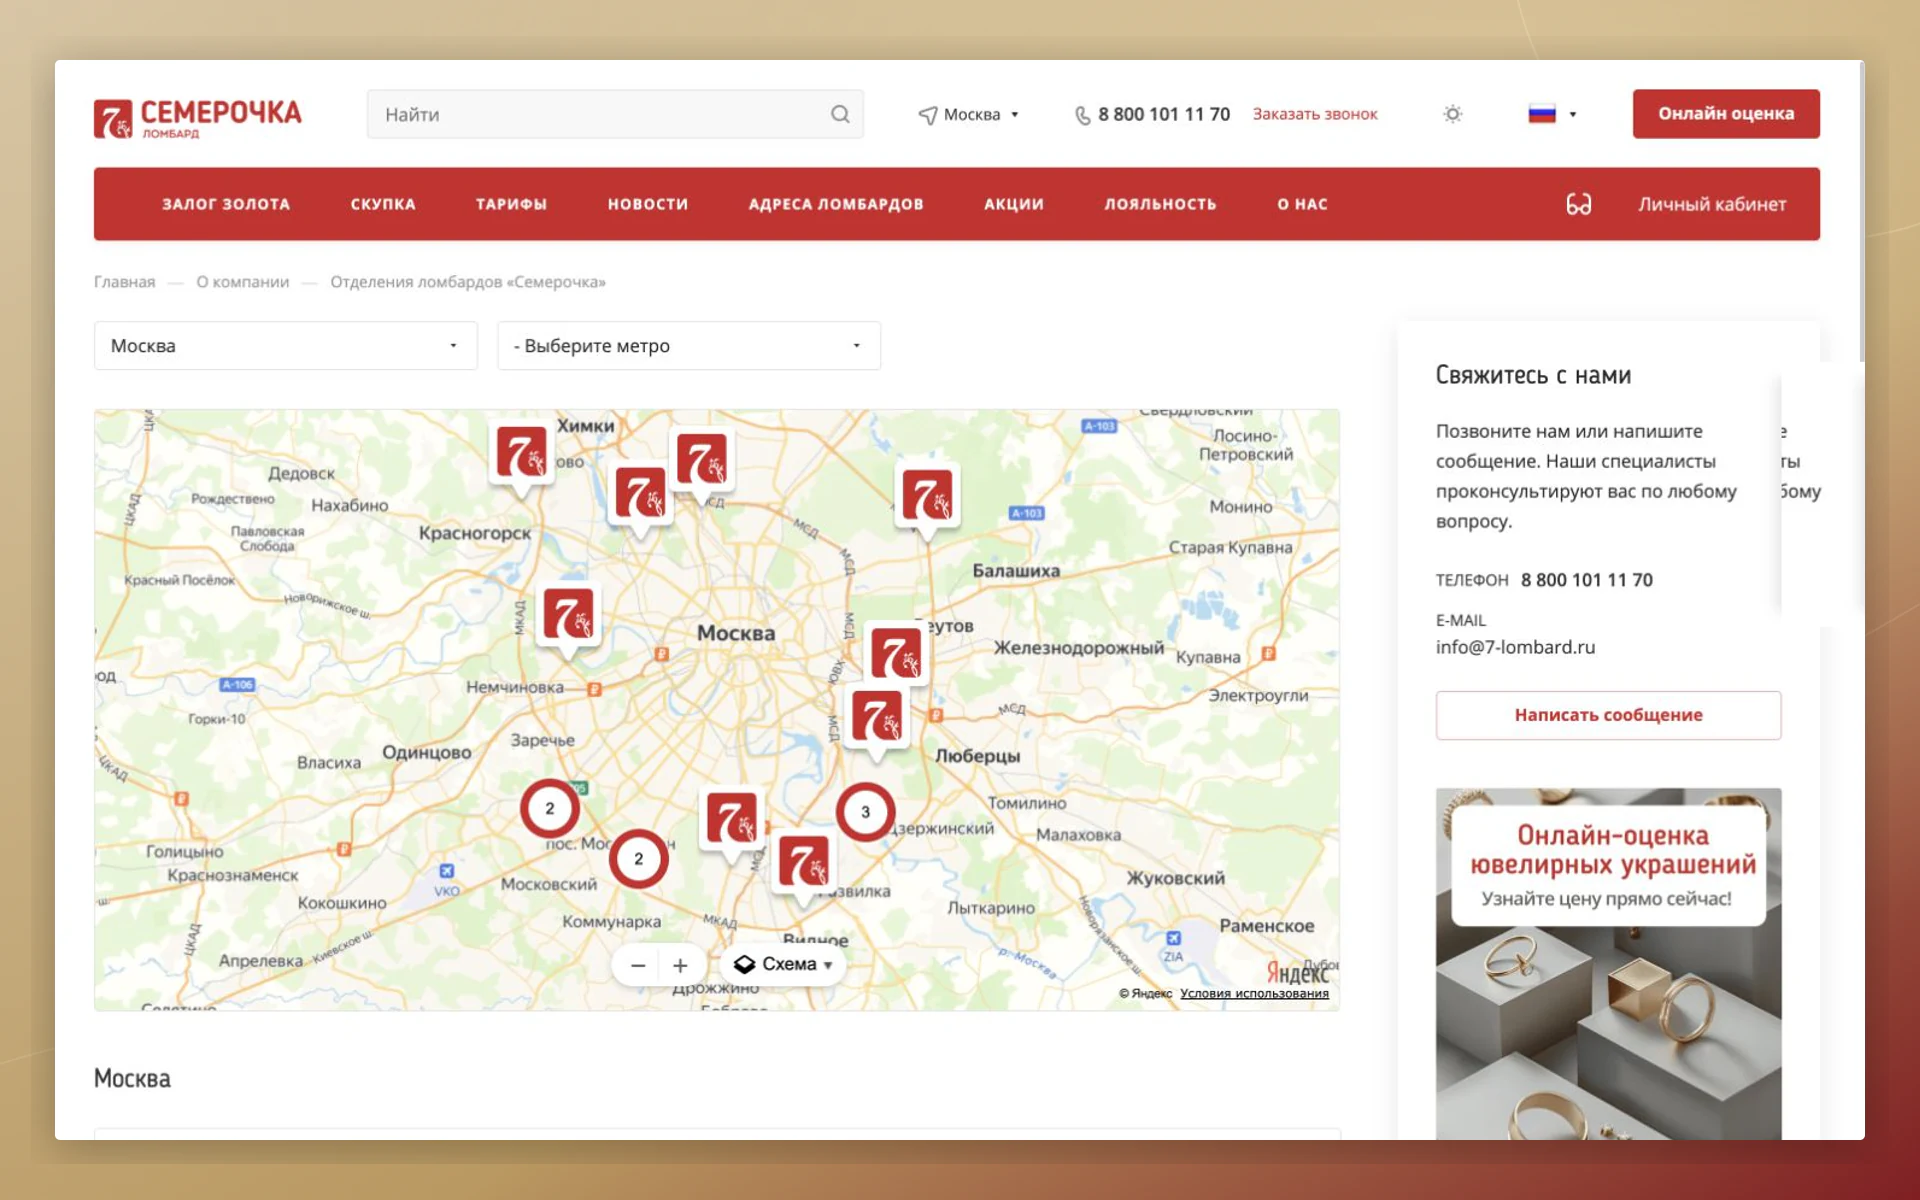Click the location arrow icon near Москва

click(x=927, y=115)
